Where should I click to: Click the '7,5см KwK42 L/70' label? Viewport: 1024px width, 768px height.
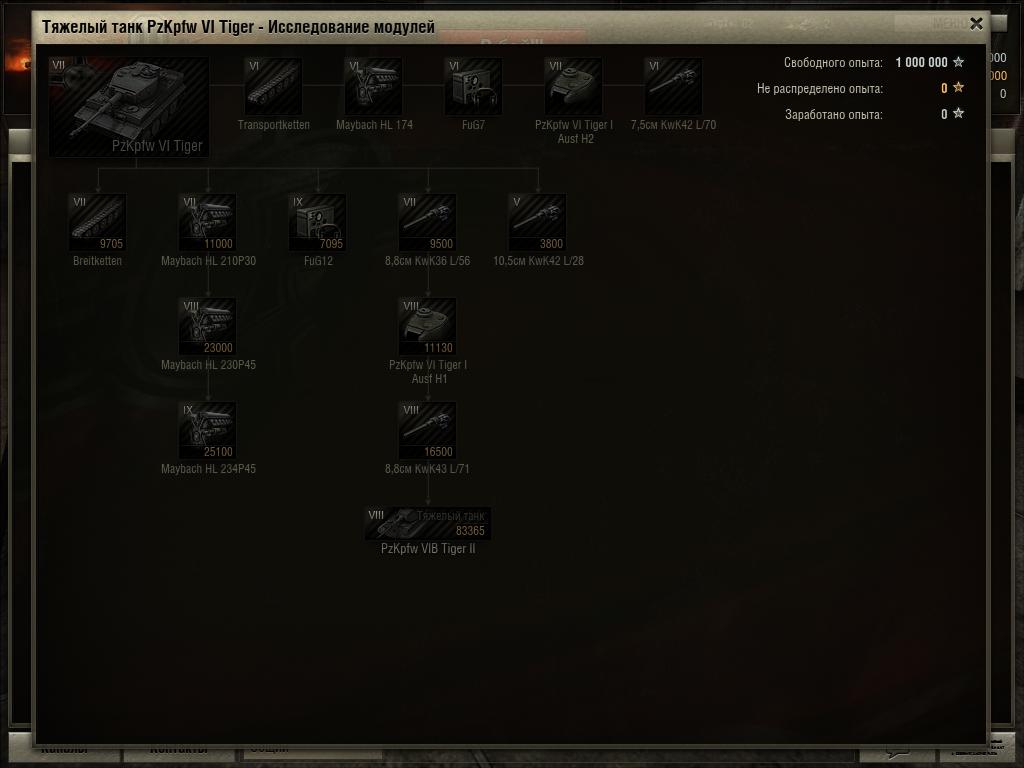pyautogui.click(x=673, y=125)
